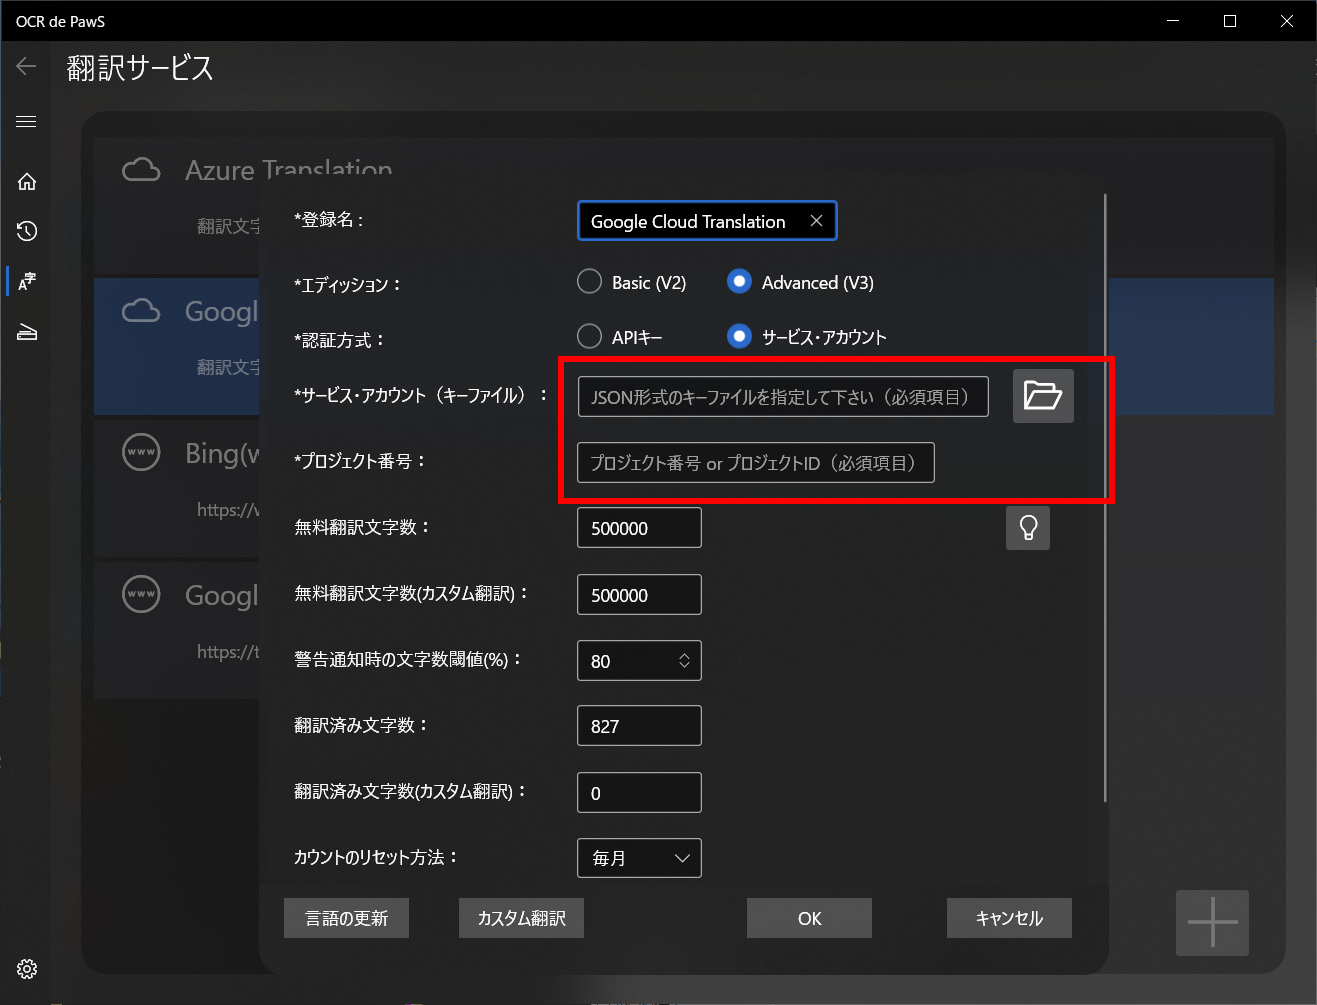Choose サービス・アカウント authentication option
This screenshot has width=1317, height=1005.
739,337
